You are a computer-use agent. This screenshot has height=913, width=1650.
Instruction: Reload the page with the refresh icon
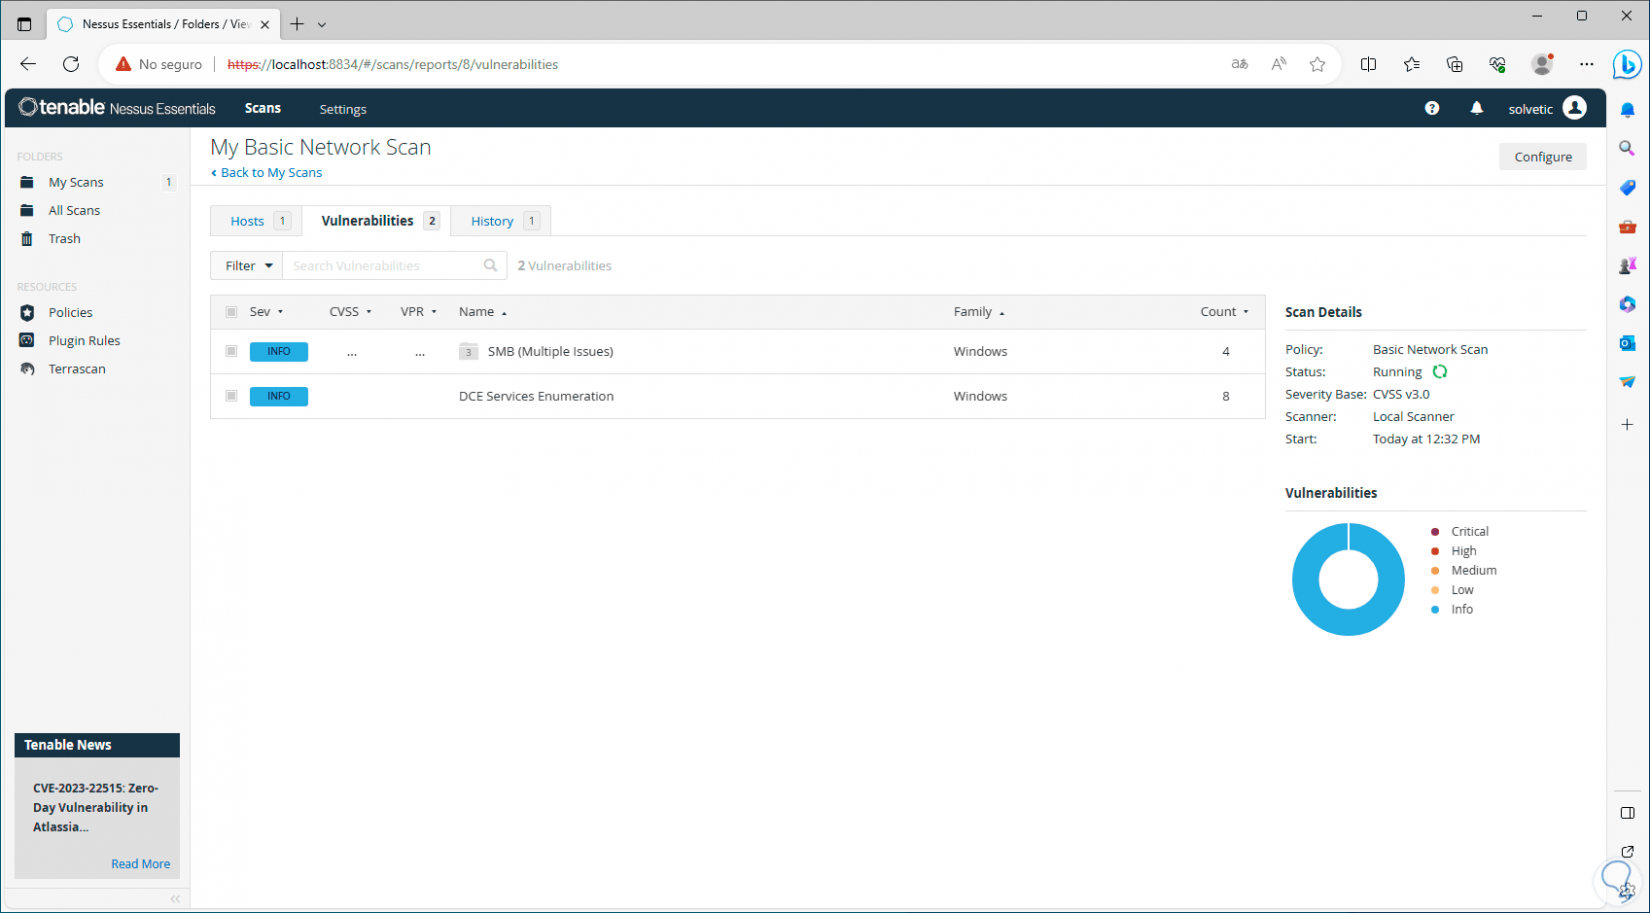point(71,64)
